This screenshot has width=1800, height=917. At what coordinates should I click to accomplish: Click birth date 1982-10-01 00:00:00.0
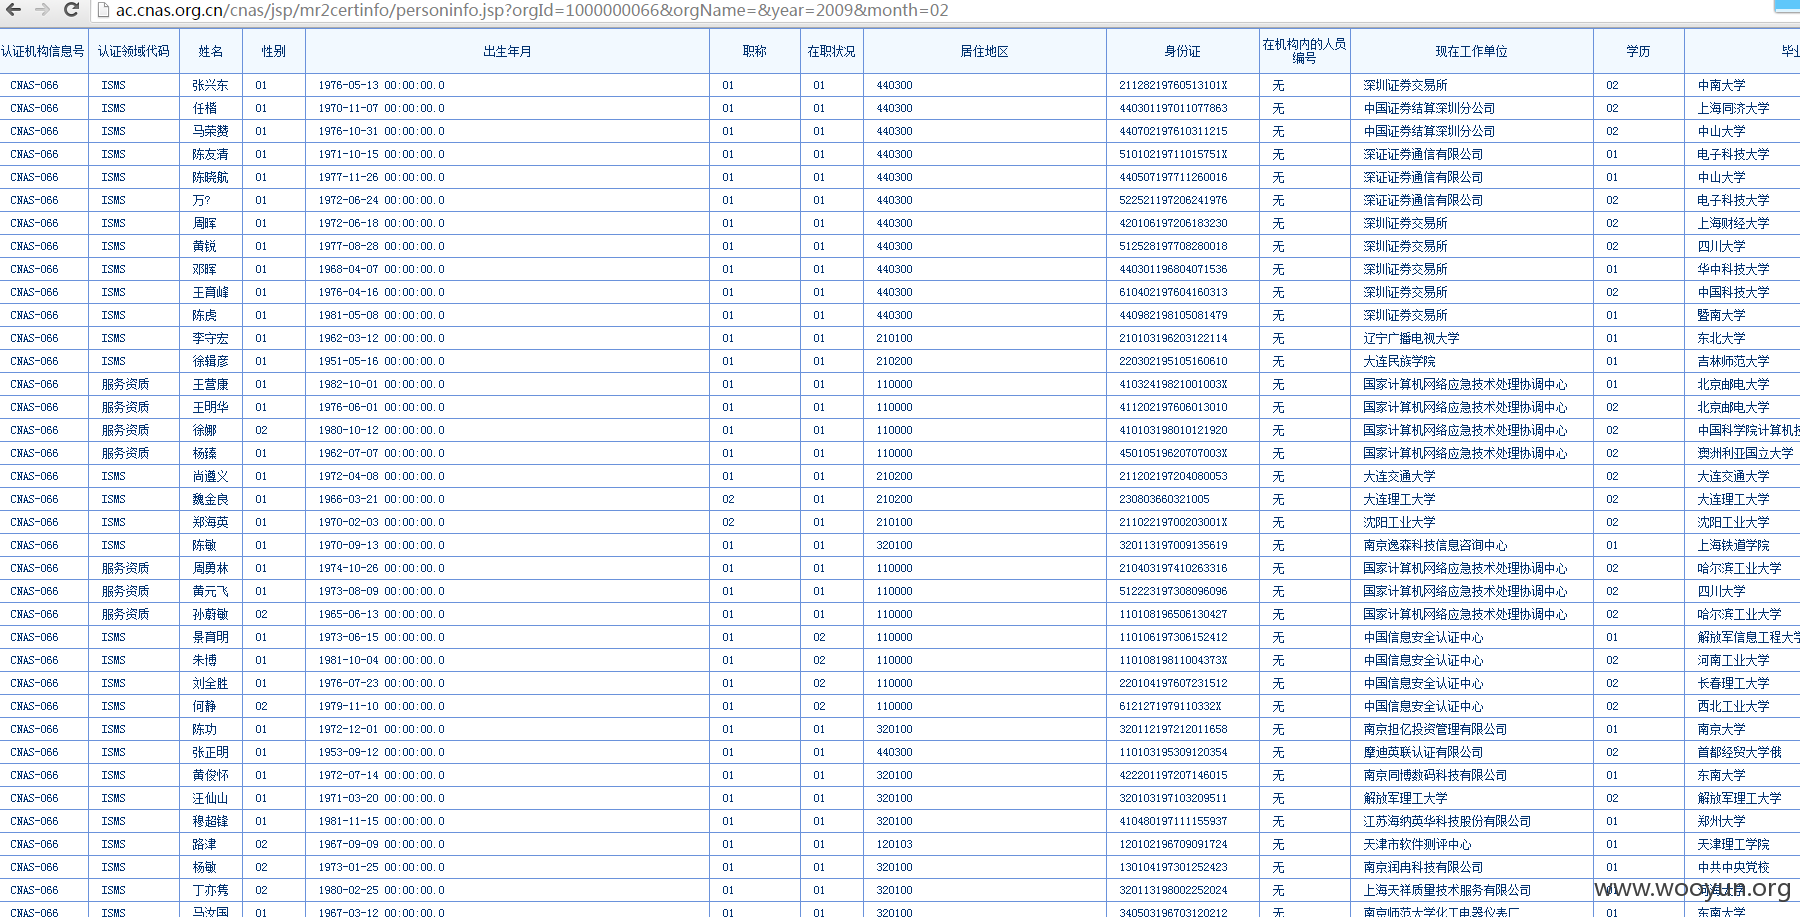click(x=382, y=384)
